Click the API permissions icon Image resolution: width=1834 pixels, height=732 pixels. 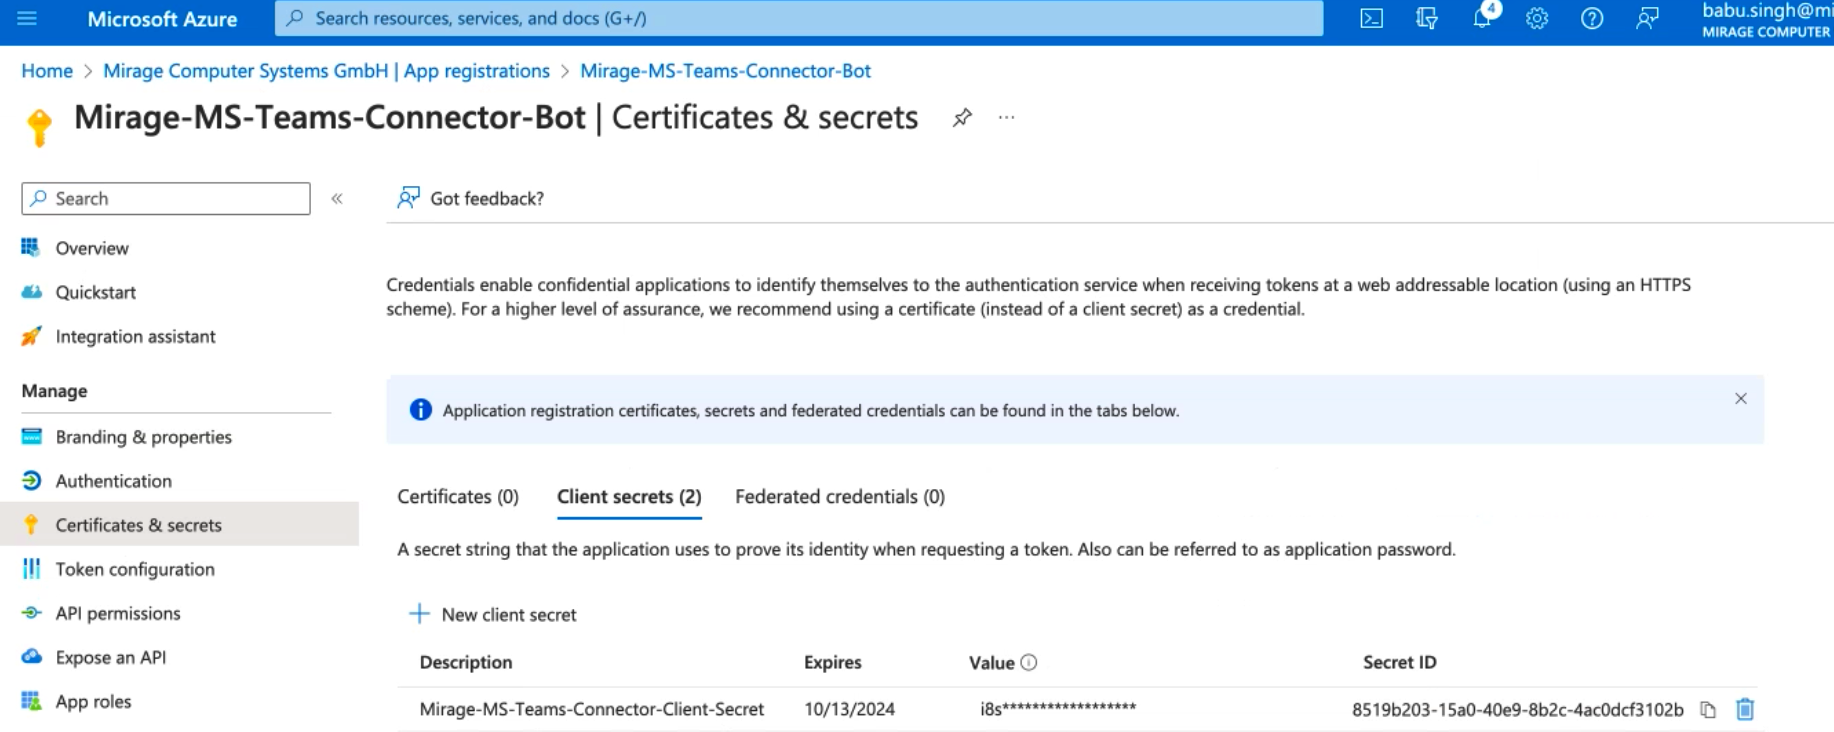click(31, 613)
